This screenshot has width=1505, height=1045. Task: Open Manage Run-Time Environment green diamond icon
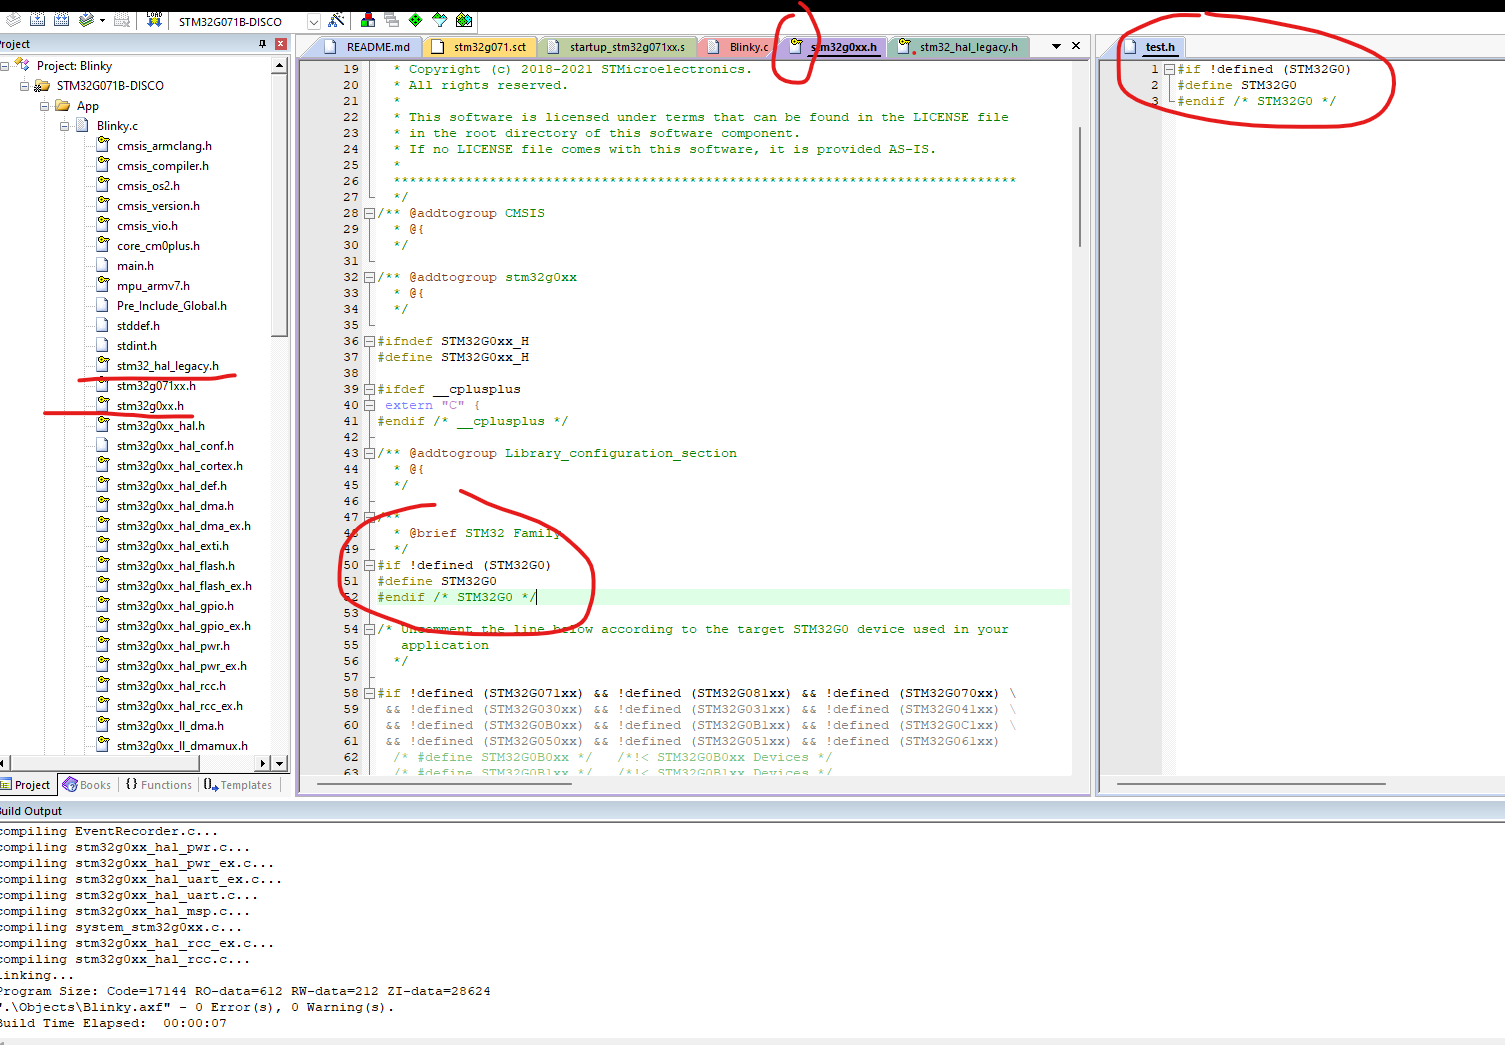point(415,20)
